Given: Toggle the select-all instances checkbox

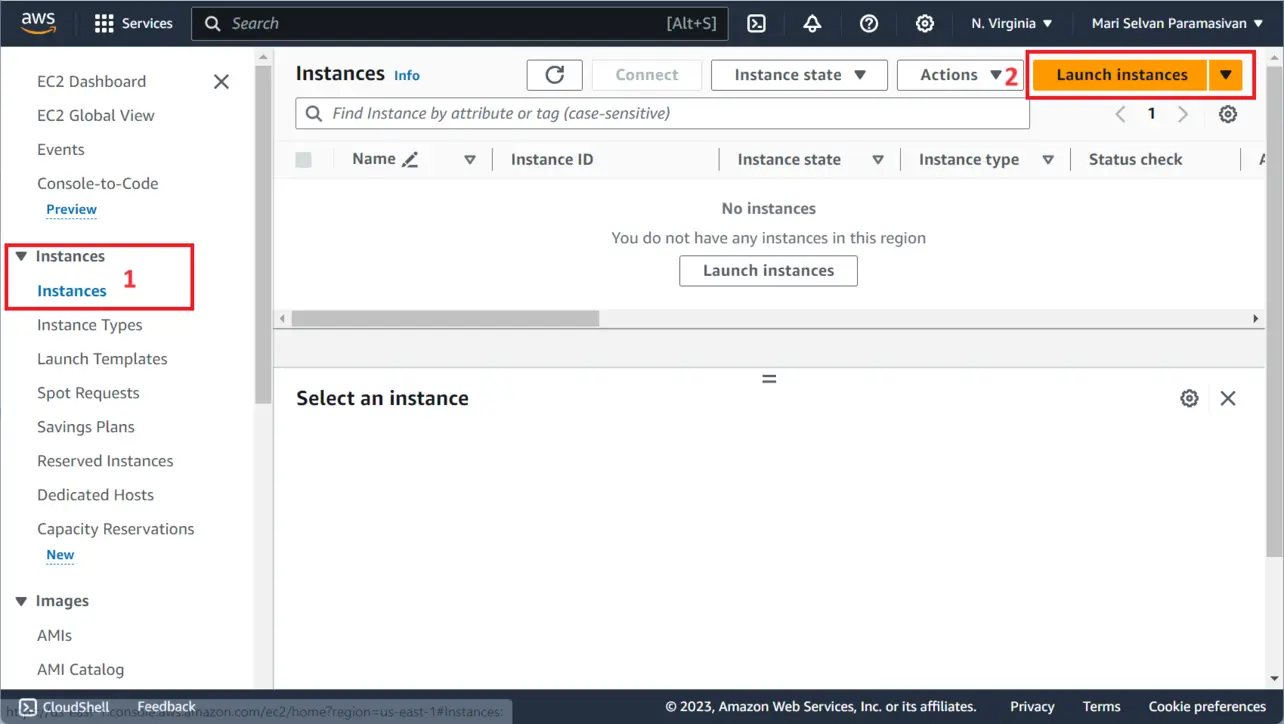Looking at the screenshot, I should pyautogui.click(x=304, y=160).
